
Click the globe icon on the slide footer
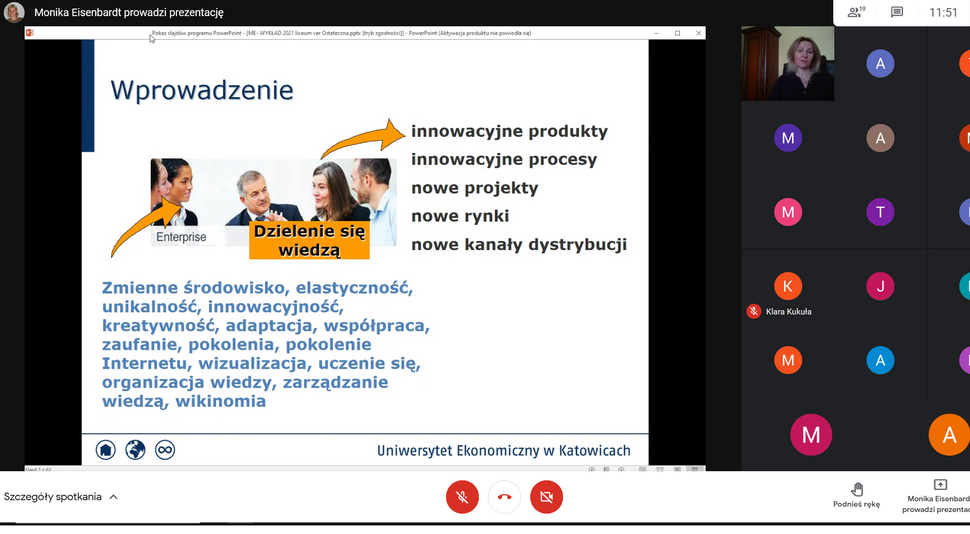point(135,450)
